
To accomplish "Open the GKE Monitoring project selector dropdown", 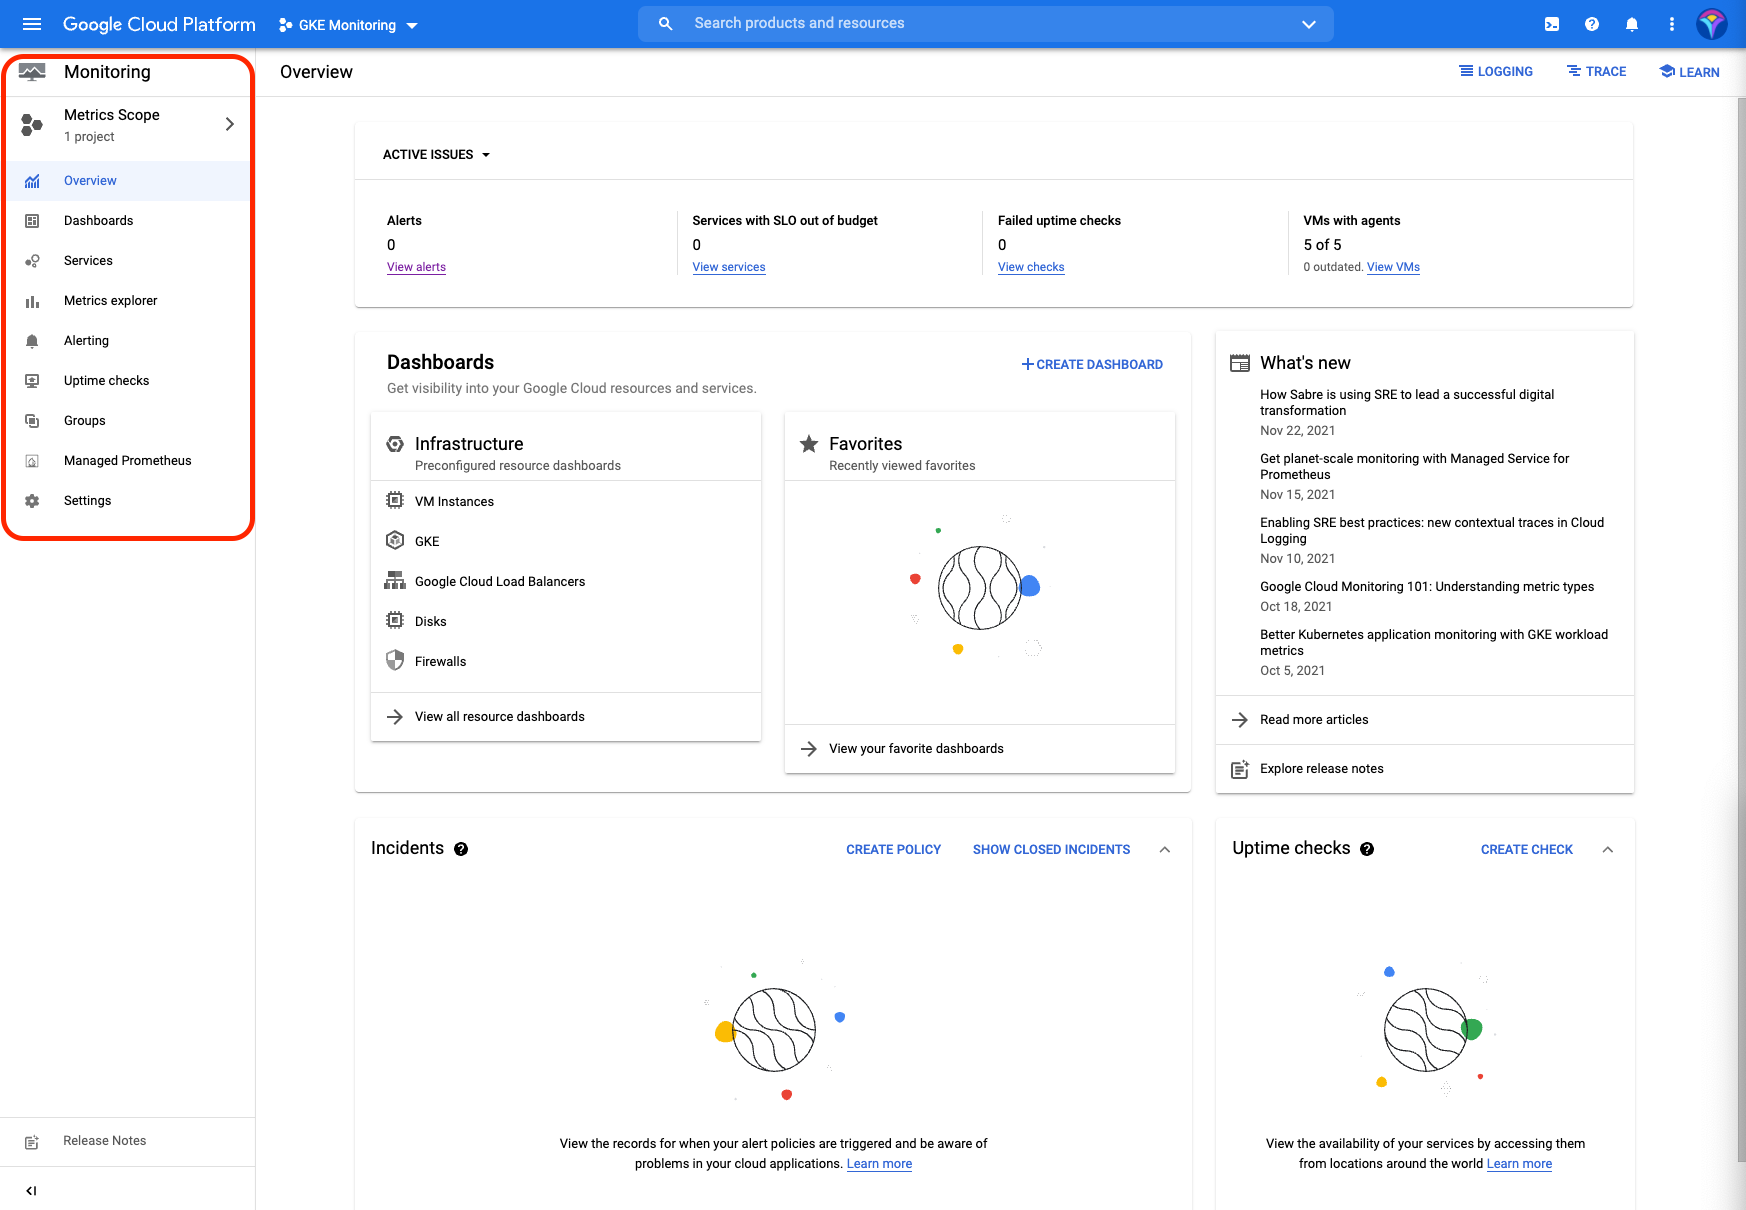I will [x=348, y=25].
